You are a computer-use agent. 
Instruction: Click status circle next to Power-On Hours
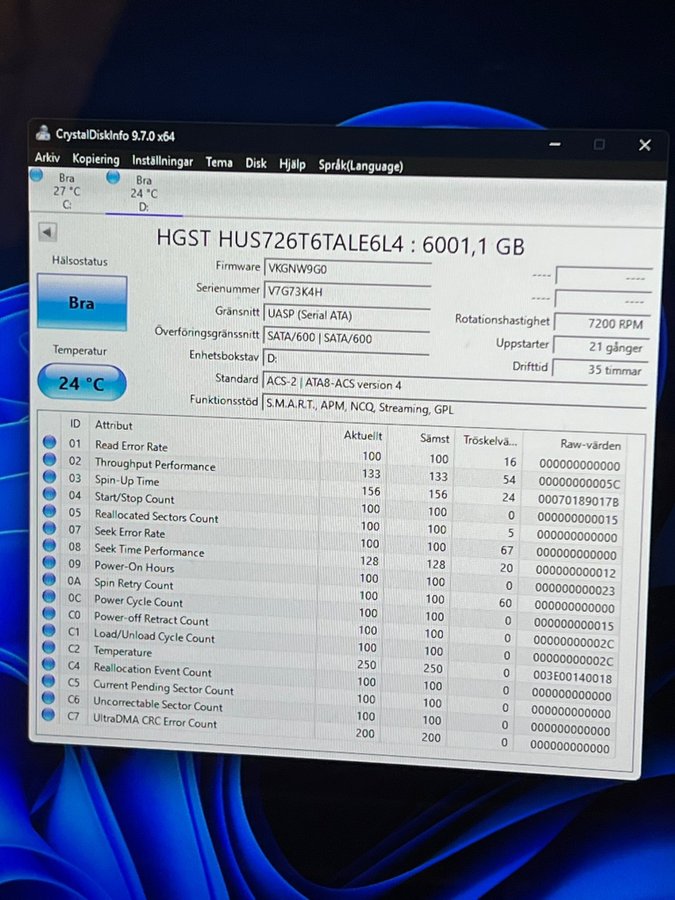tap(49, 564)
